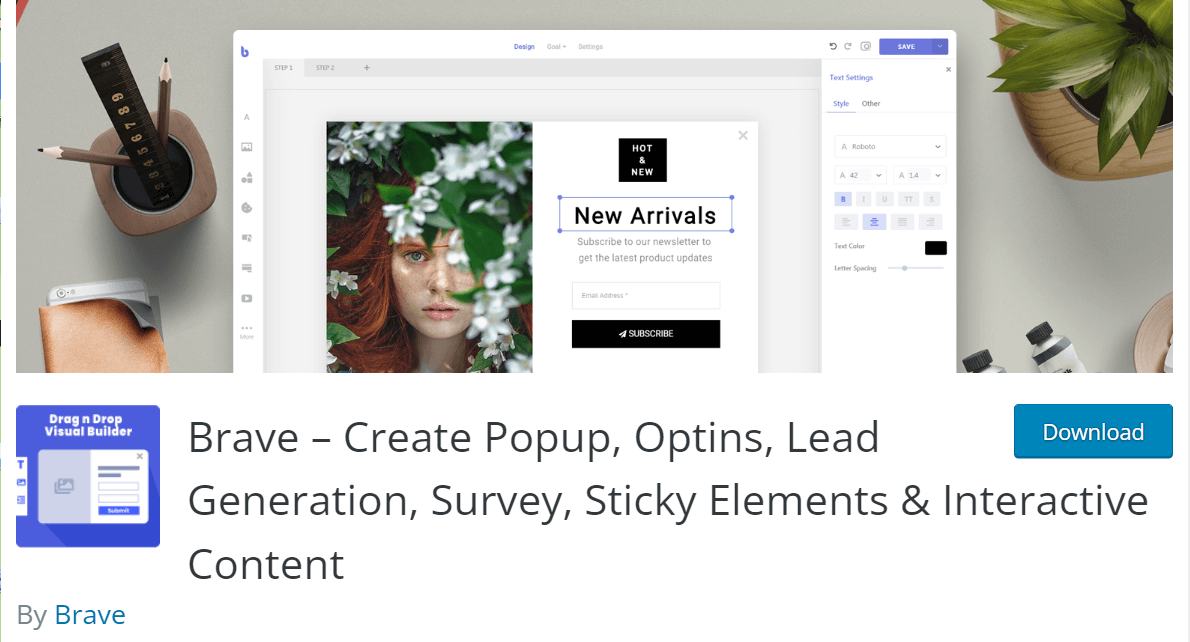
Task: Select the STEP 1 tab
Action: (284, 68)
